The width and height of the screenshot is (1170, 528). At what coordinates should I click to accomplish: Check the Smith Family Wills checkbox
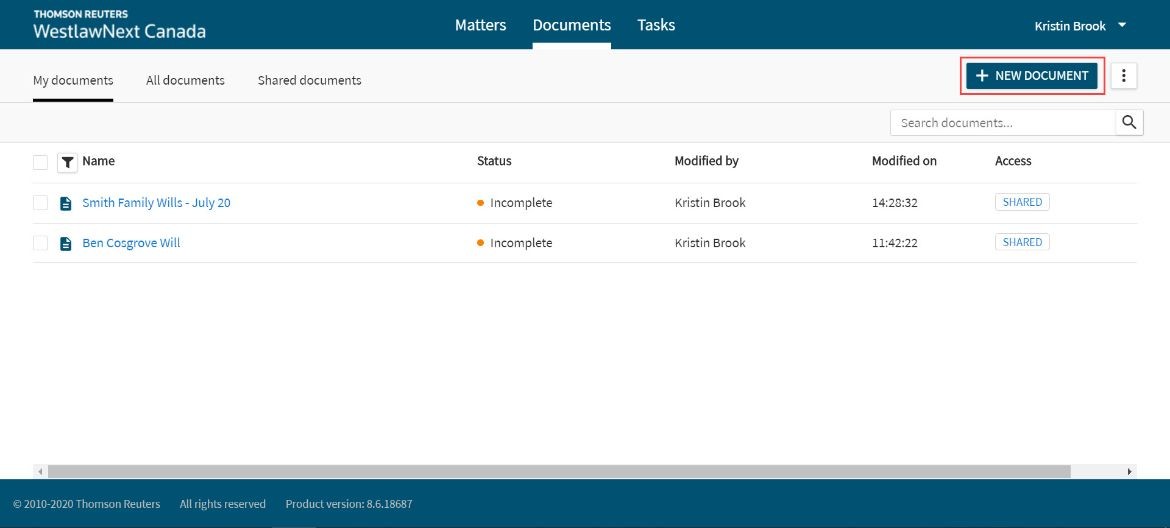[40, 203]
